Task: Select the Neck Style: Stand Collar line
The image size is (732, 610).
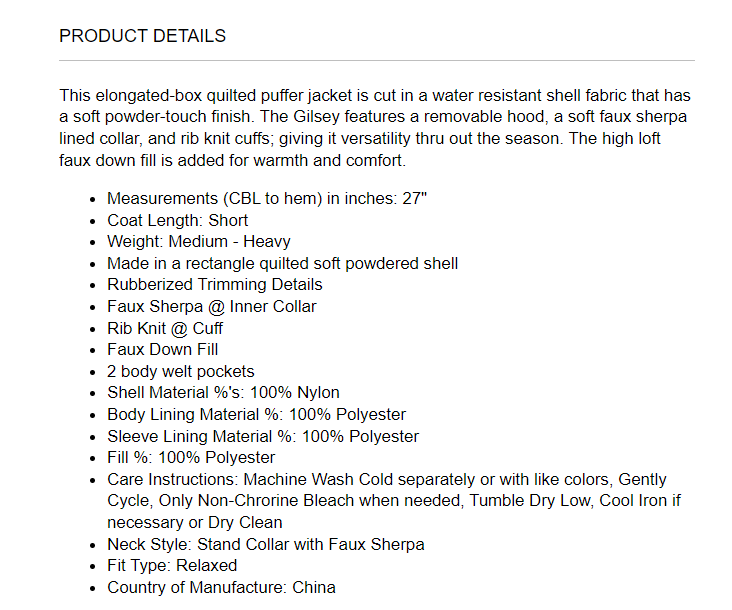Action: [265, 544]
